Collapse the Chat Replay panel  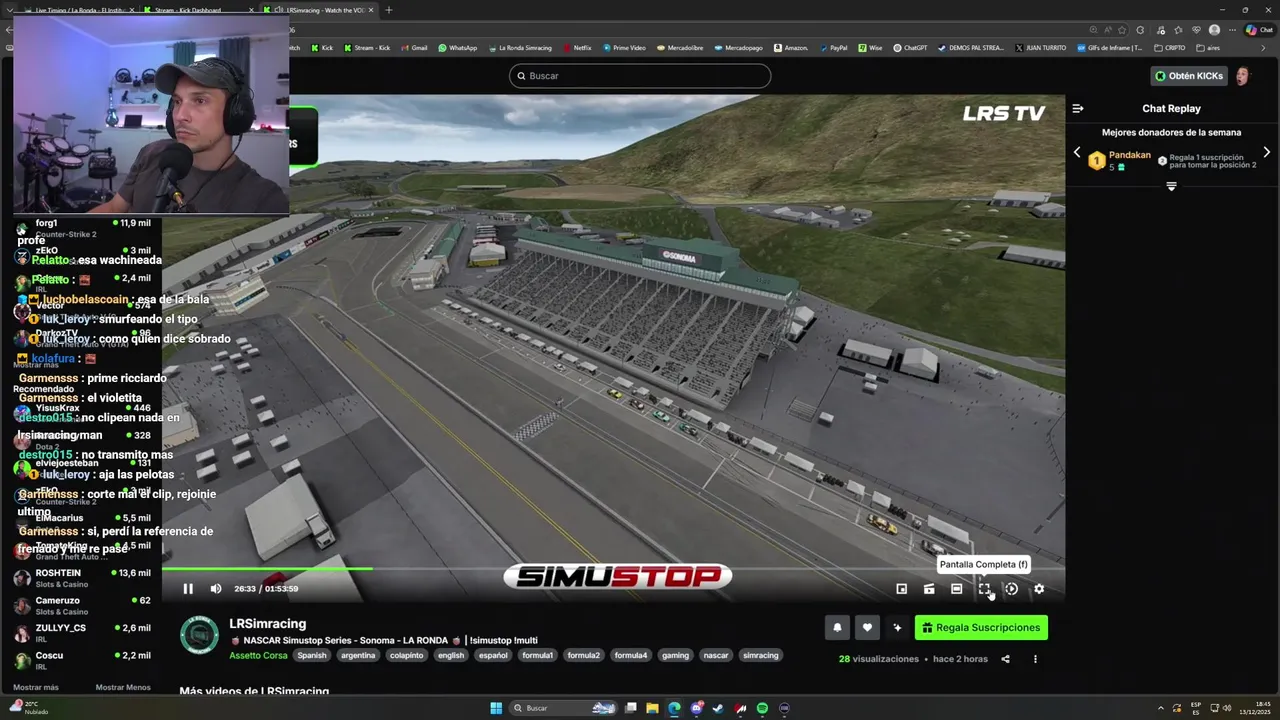(x=1078, y=108)
